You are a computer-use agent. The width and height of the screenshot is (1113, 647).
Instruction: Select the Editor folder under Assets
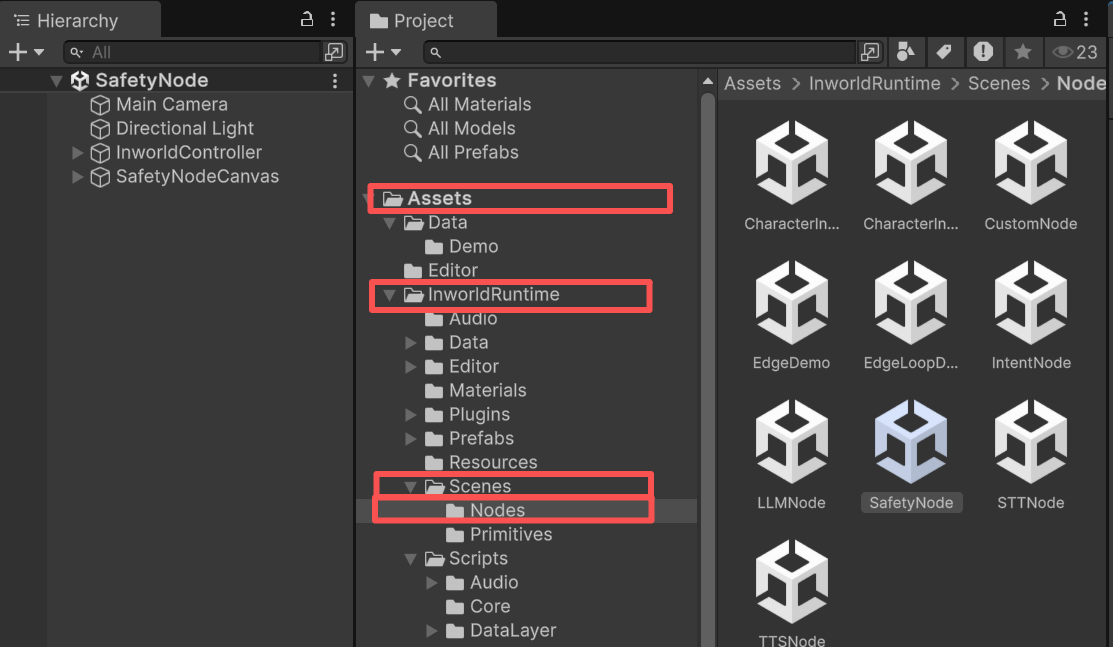point(452,271)
